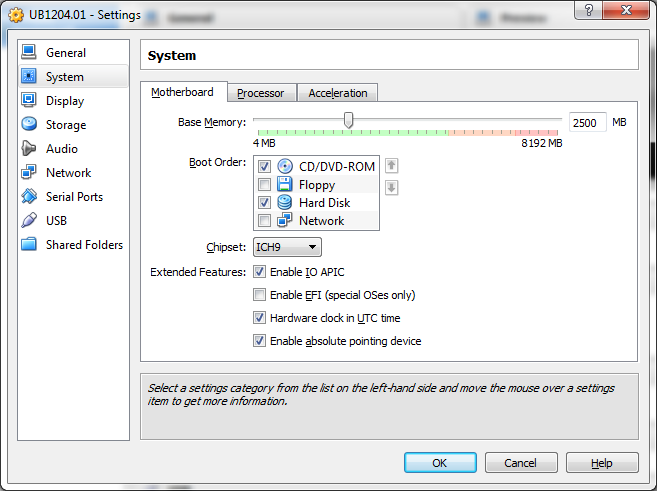Open the Audio settings headphone icon

28,149
